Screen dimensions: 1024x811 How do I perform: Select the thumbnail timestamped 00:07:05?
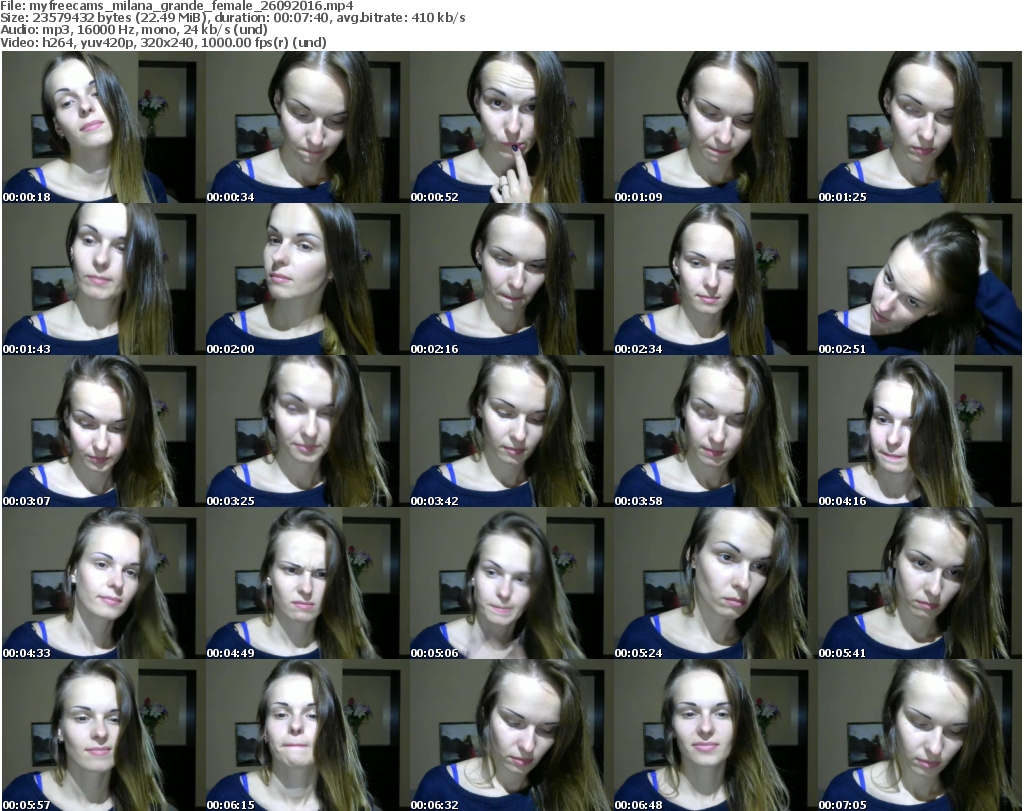pyautogui.click(x=920, y=735)
